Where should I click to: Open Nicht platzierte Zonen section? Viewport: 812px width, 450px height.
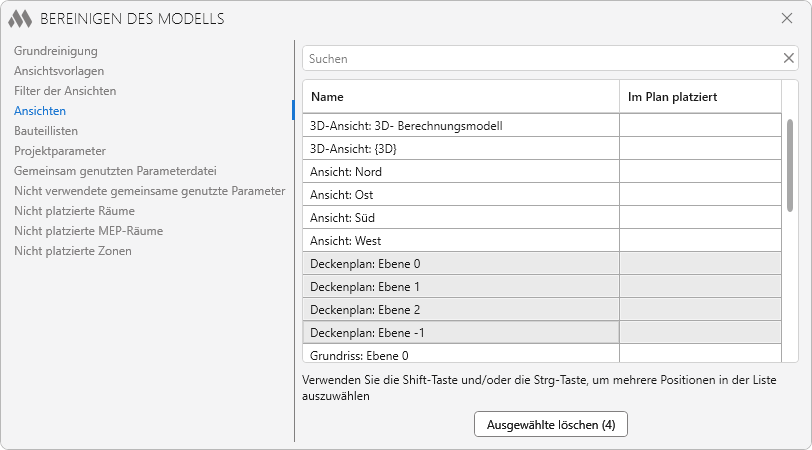click(72, 250)
